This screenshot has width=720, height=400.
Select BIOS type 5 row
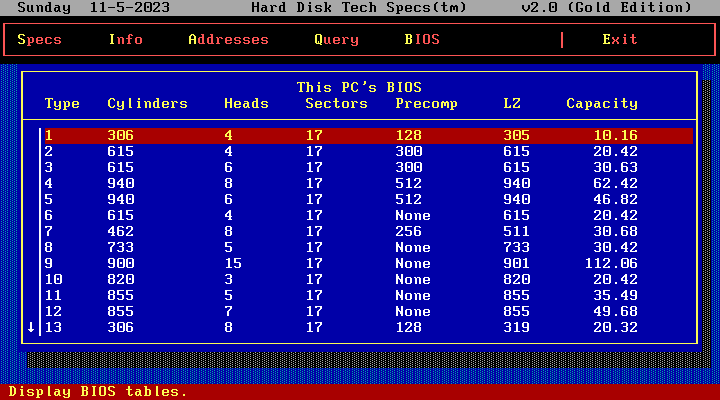[x=369, y=199]
